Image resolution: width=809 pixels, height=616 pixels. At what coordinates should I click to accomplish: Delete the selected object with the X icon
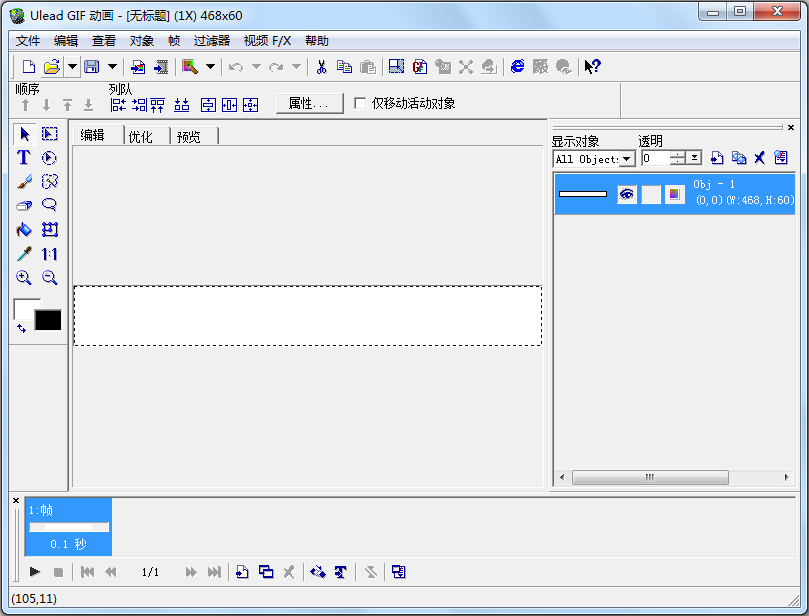[x=760, y=157]
